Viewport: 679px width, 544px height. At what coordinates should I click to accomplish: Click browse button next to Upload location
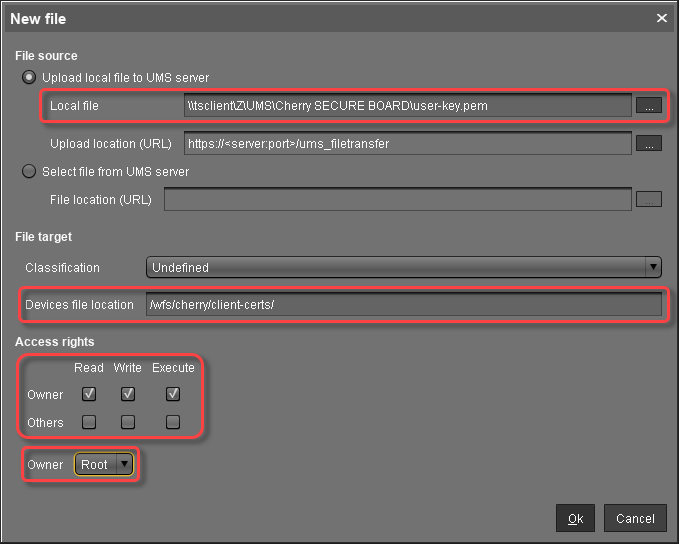(649, 144)
